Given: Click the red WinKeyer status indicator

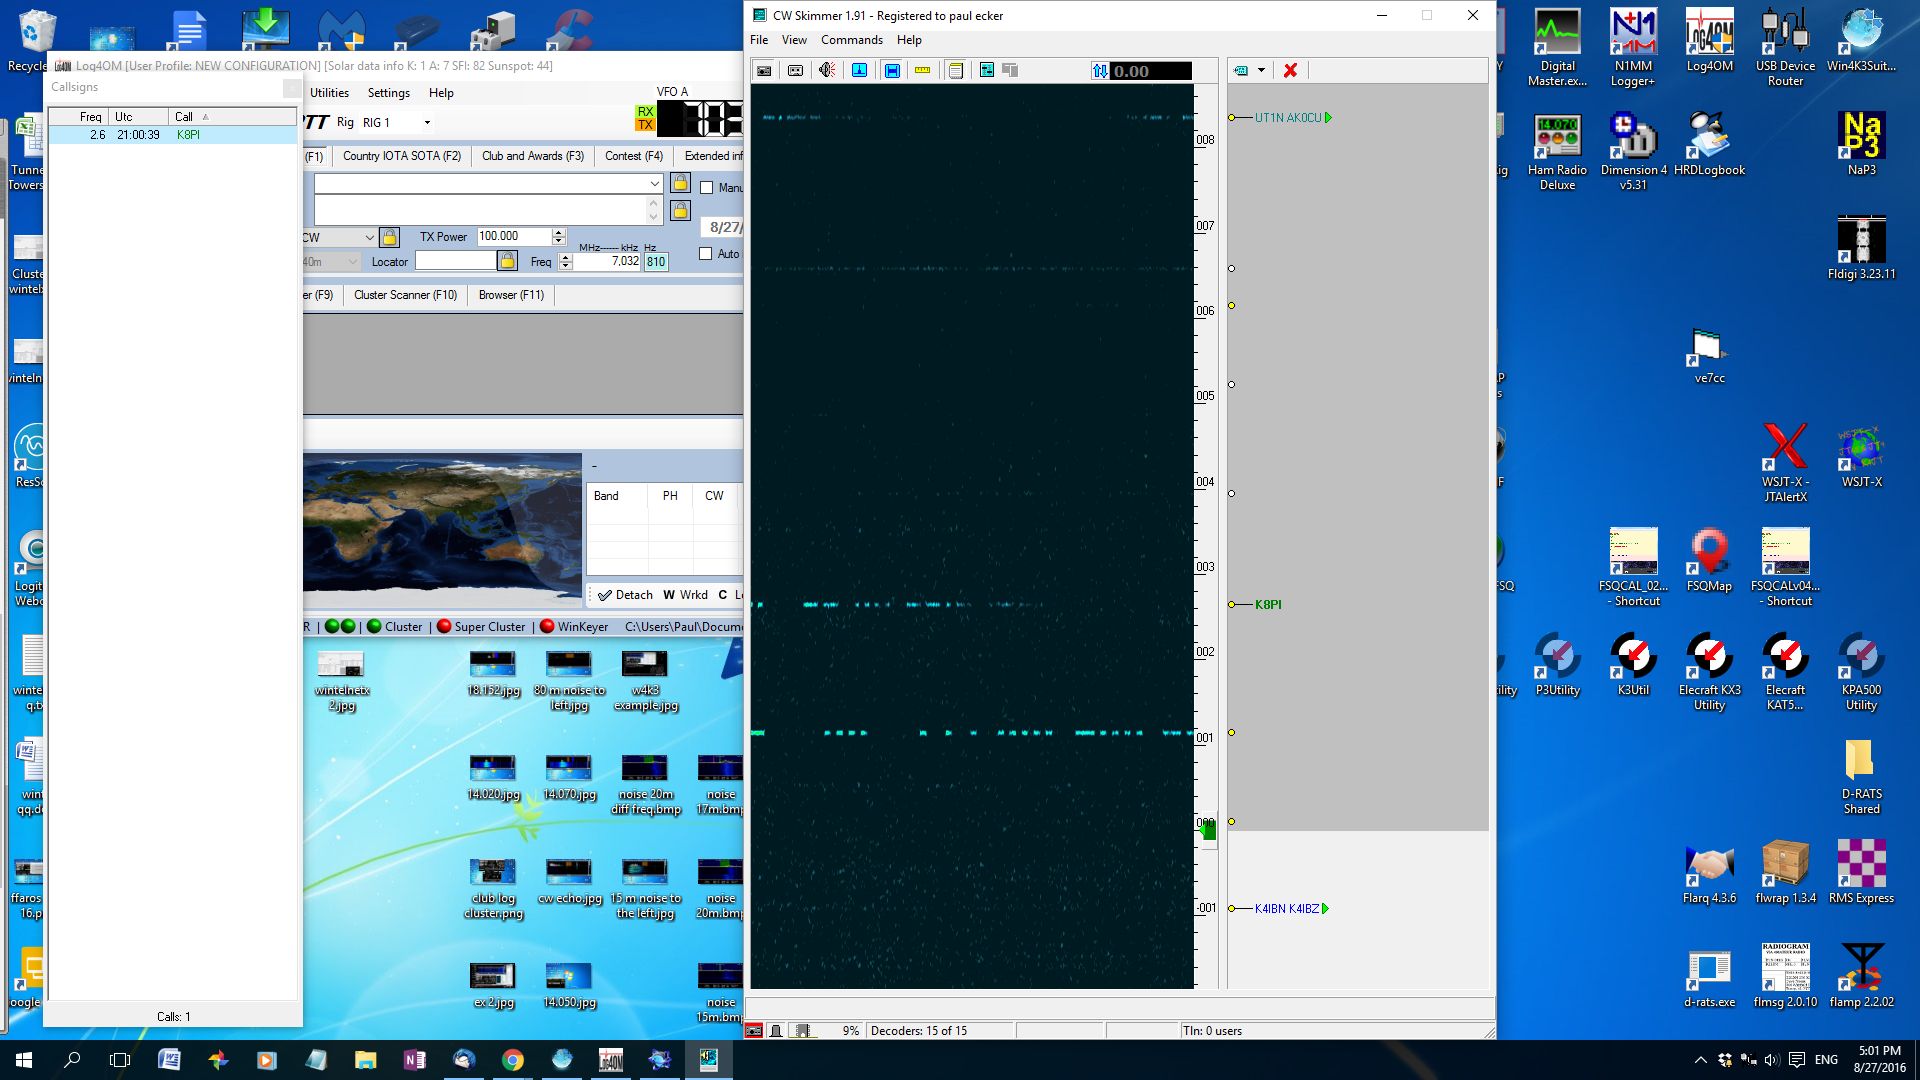Looking at the screenshot, I should [547, 626].
